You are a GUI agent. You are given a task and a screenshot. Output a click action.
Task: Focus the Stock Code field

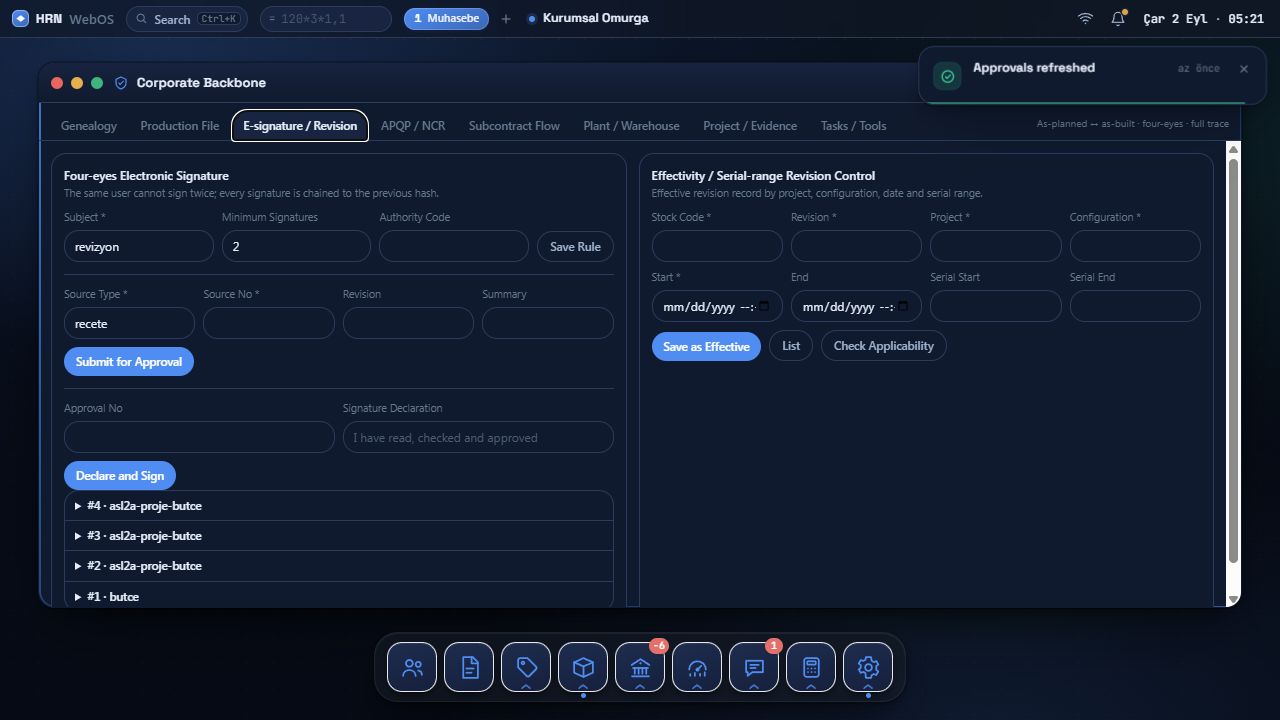pos(717,247)
